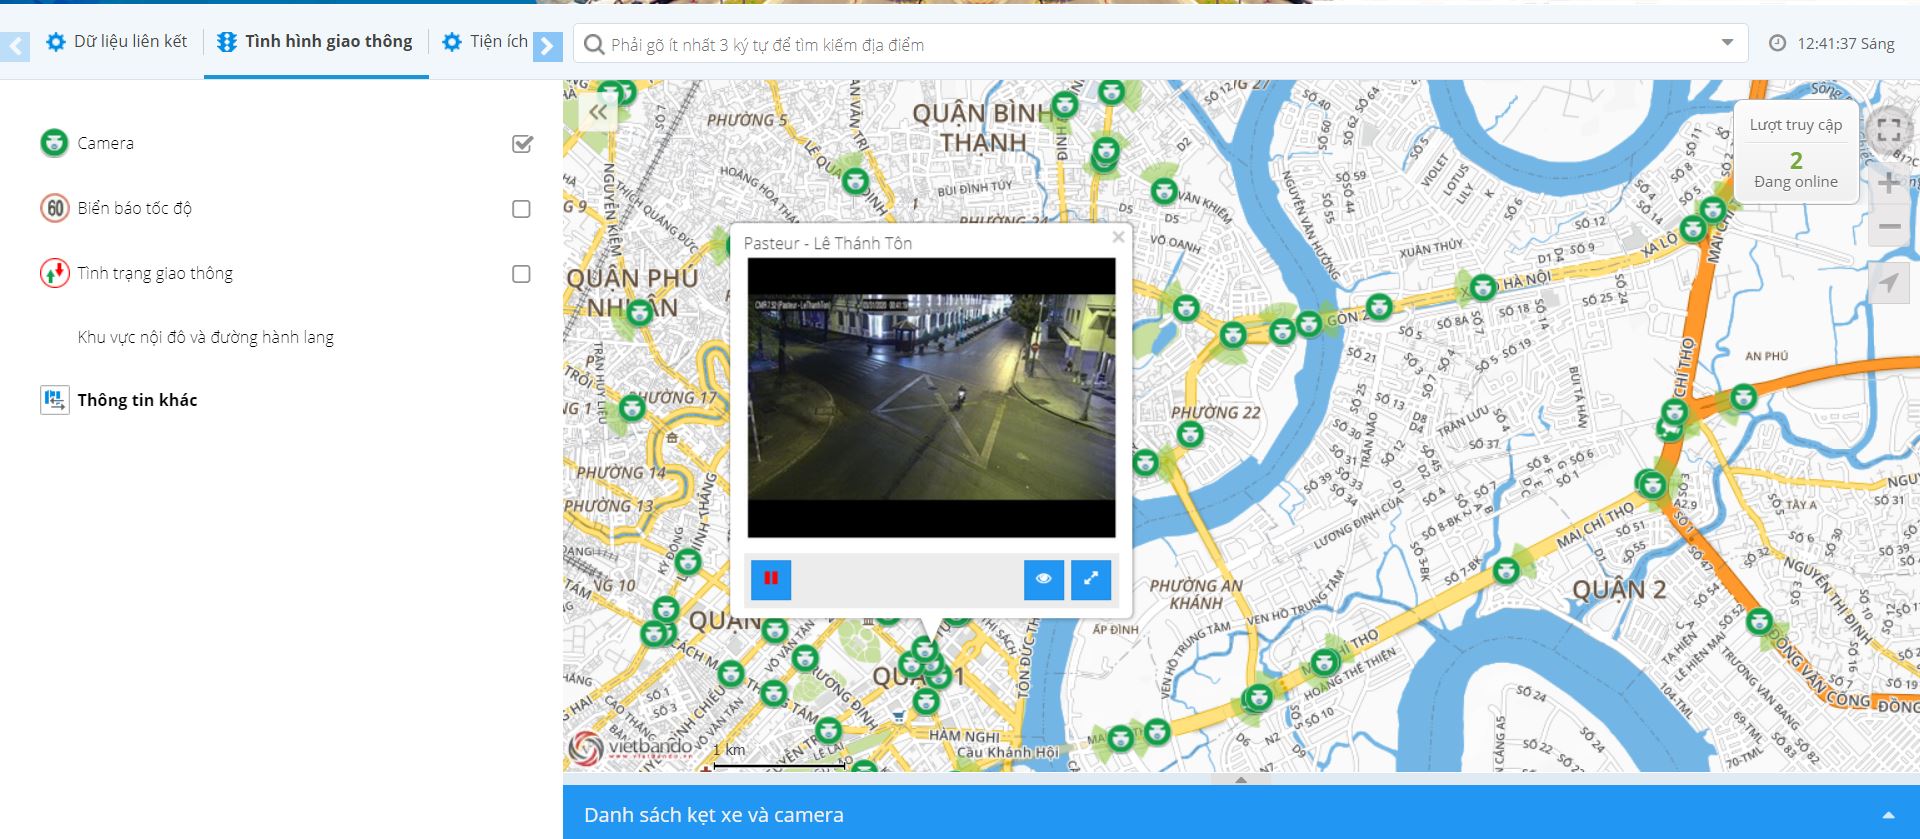Locate my position with the arrow icon
This screenshot has width=1920, height=839.
1889,283
